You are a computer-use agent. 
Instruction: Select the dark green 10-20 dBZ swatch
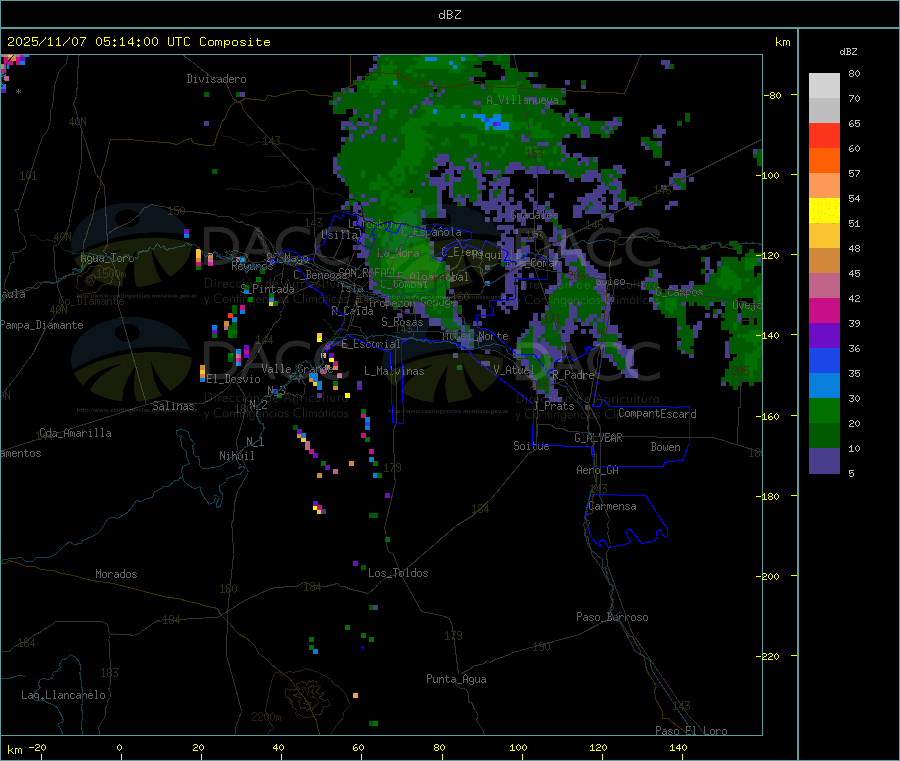pyautogui.click(x=824, y=436)
